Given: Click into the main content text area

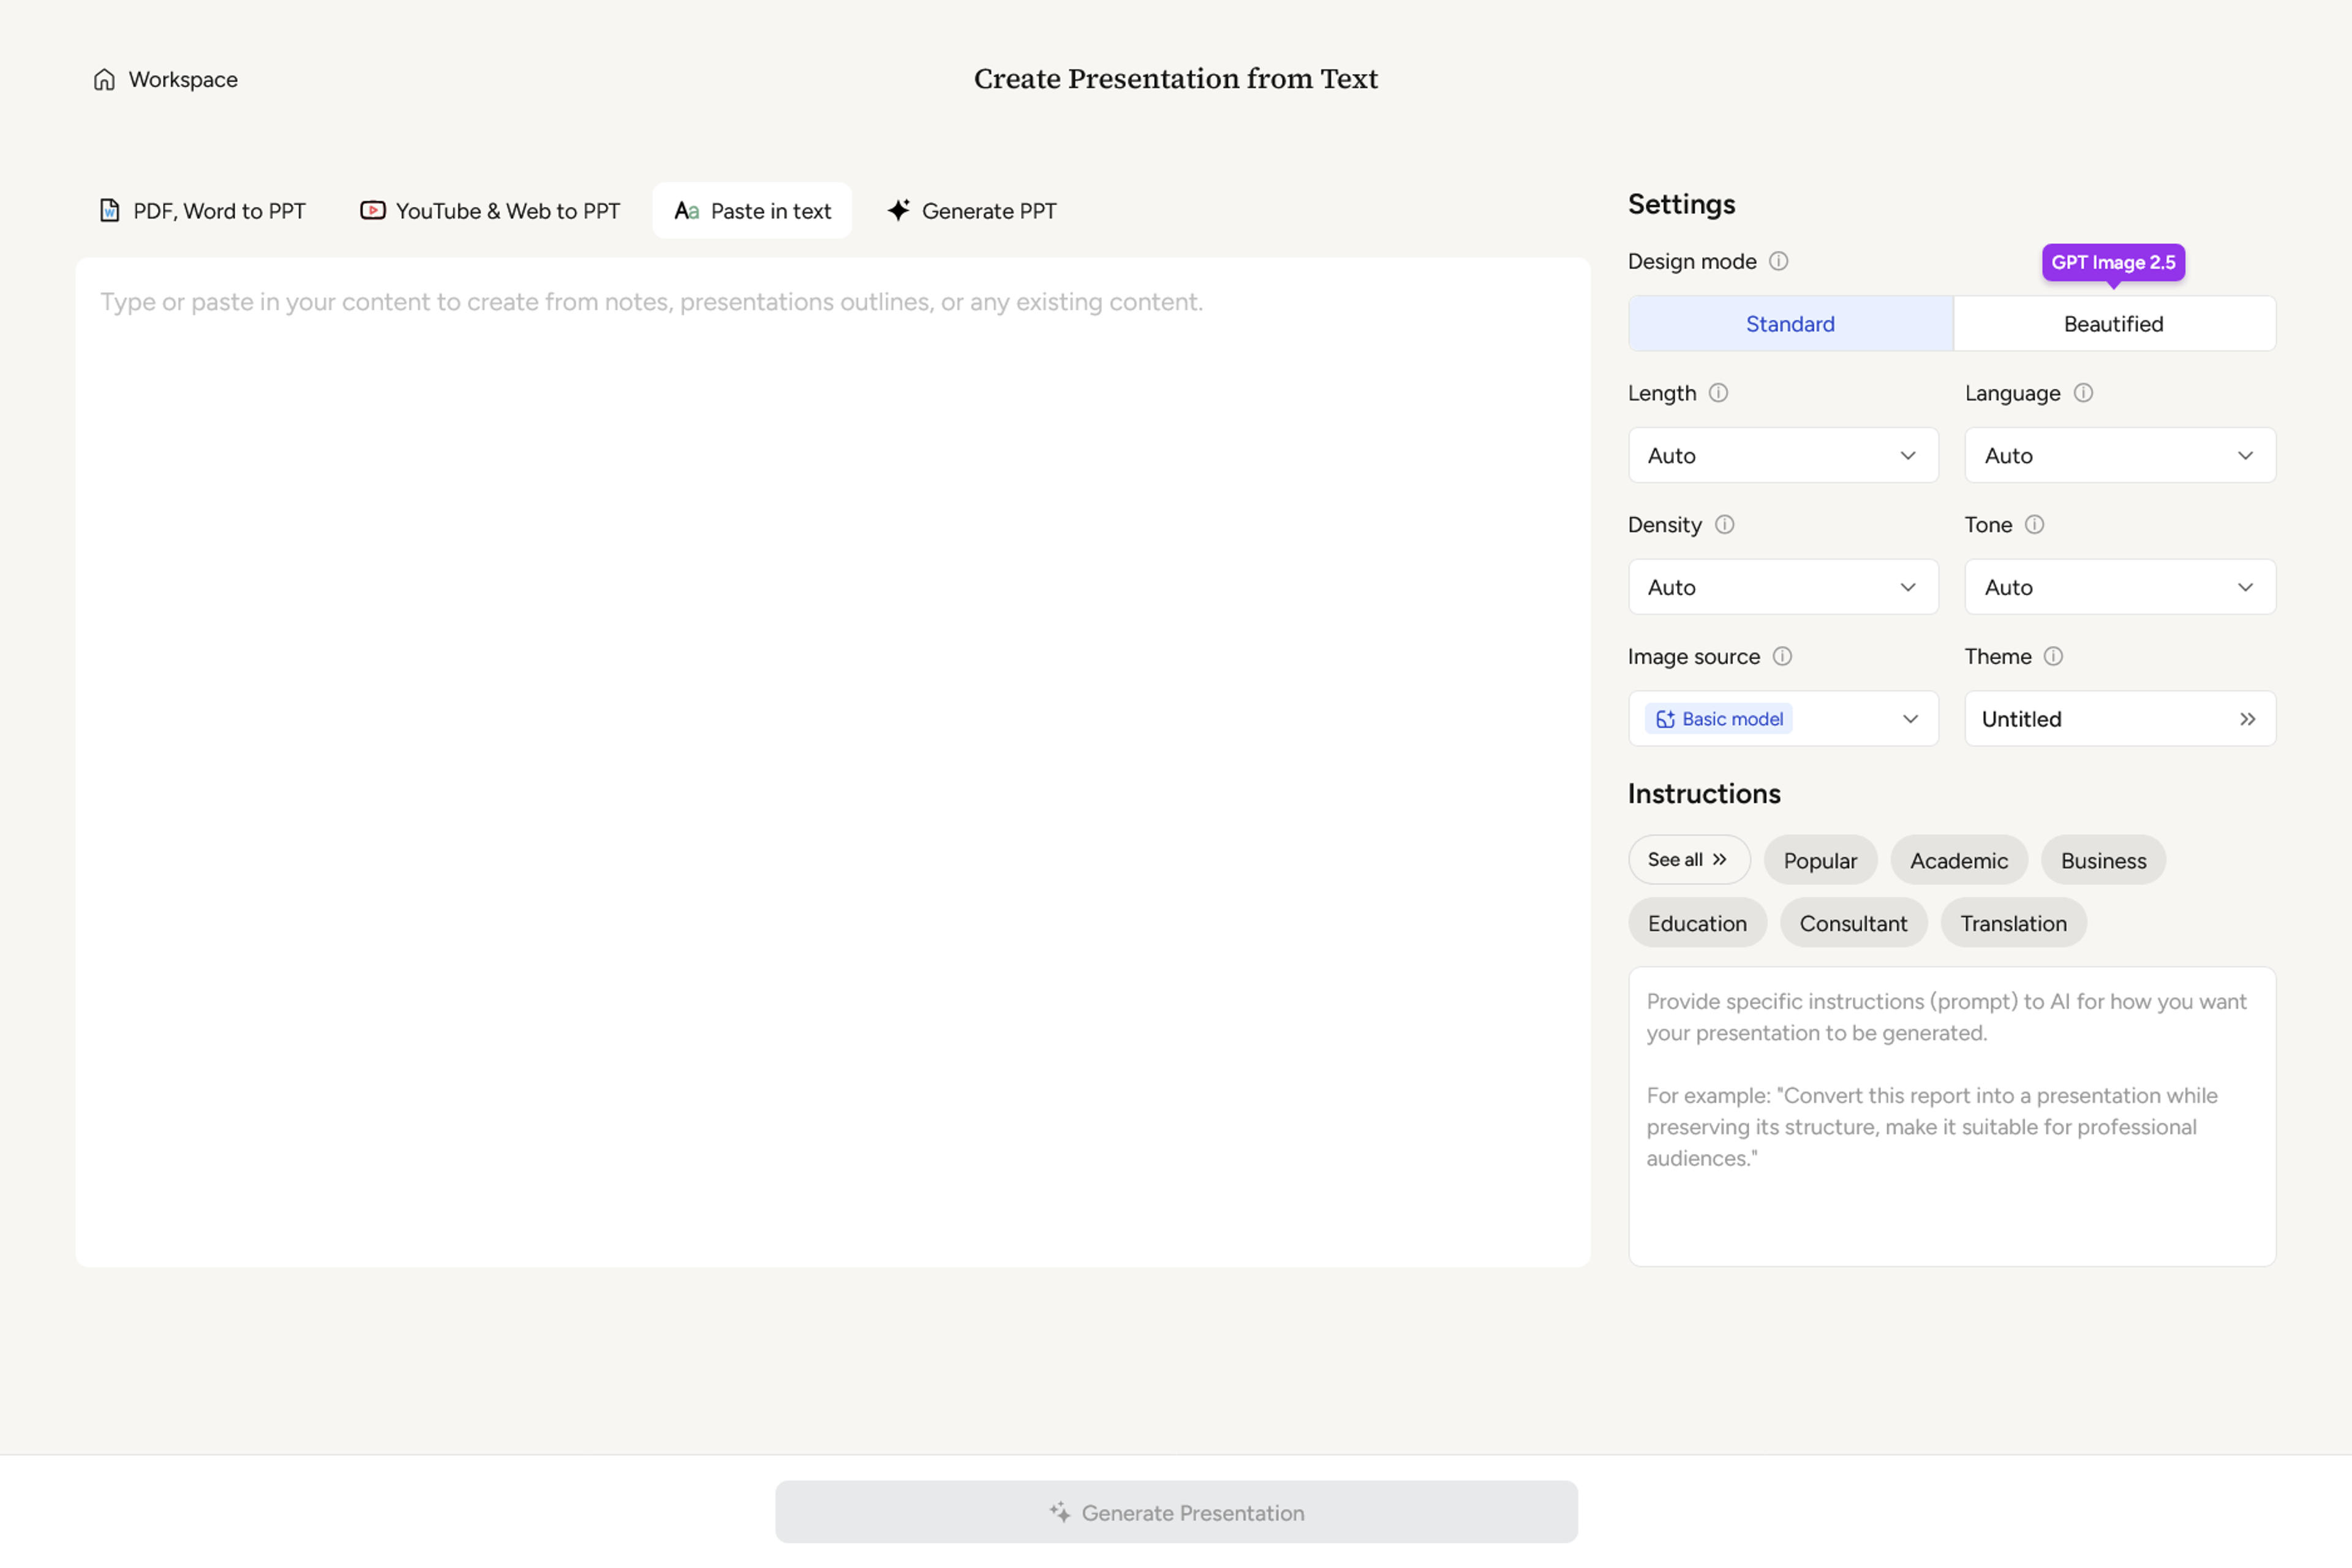Looking at the screenshot, I should (833, 762).
